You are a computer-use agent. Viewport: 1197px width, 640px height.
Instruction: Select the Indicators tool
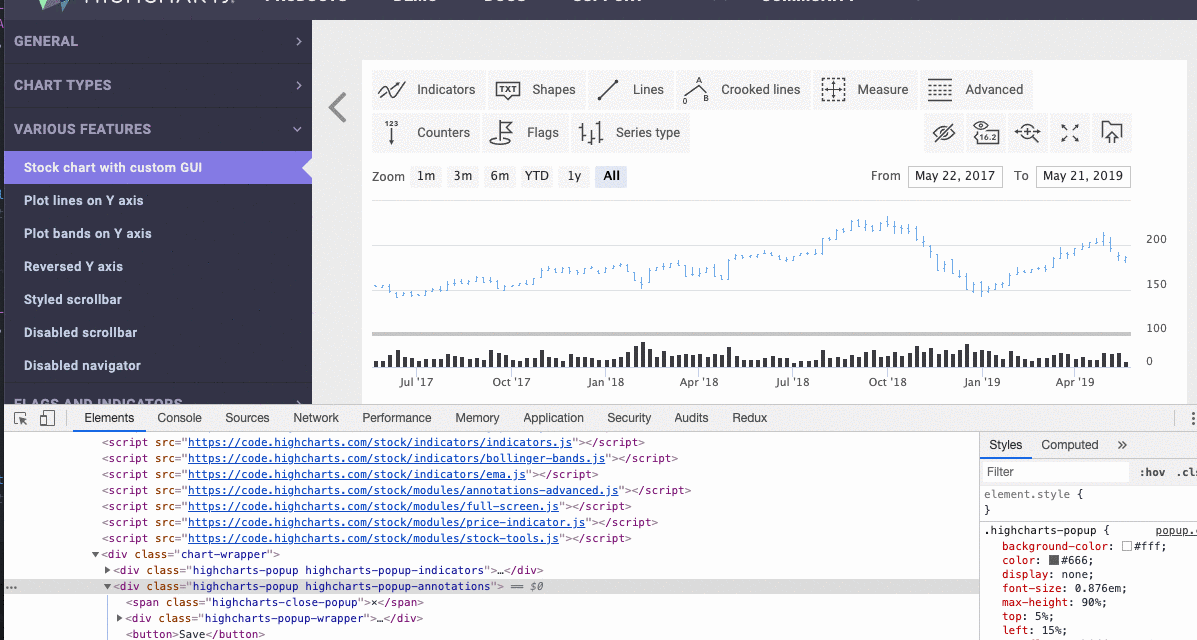[428, 89]
